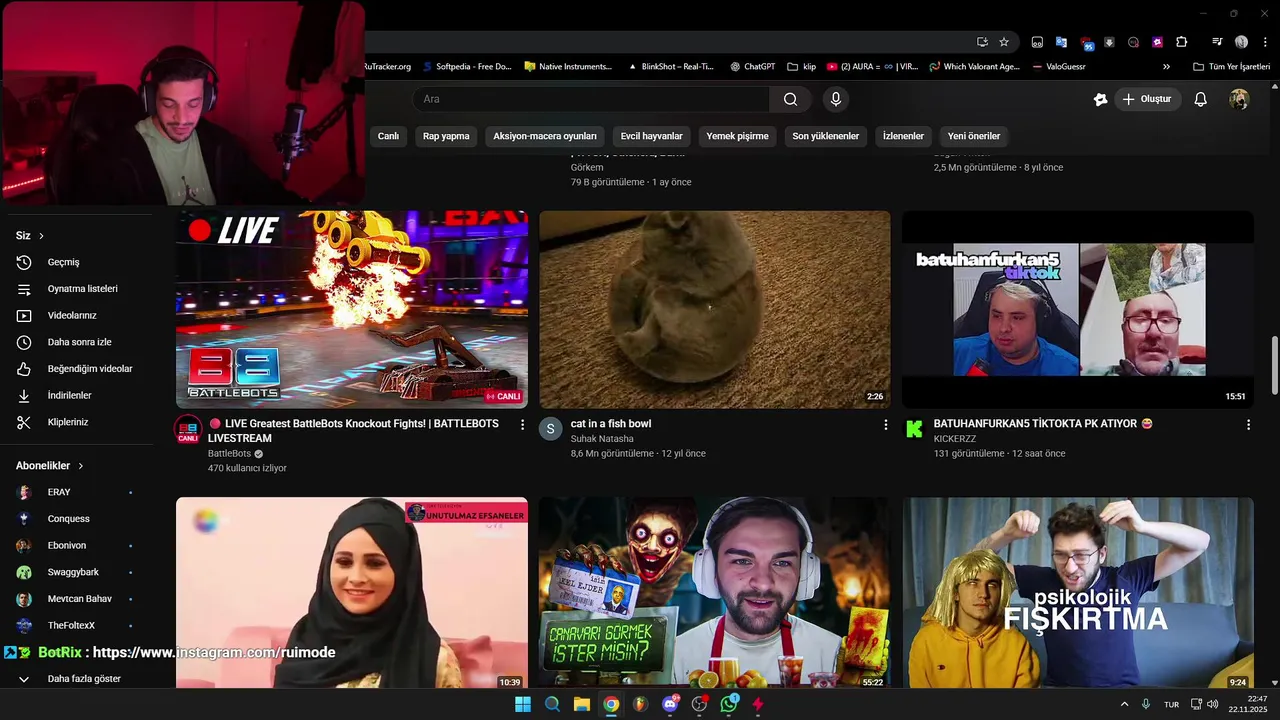
Task: Open the Windows Start menu
Action: (522, 704)
